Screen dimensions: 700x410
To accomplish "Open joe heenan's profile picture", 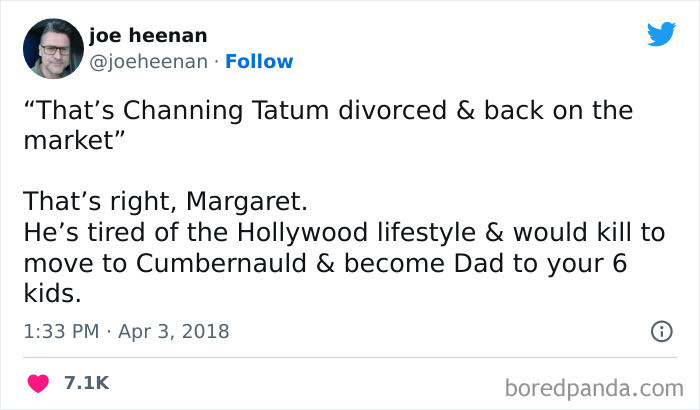I will coord(51,49).
